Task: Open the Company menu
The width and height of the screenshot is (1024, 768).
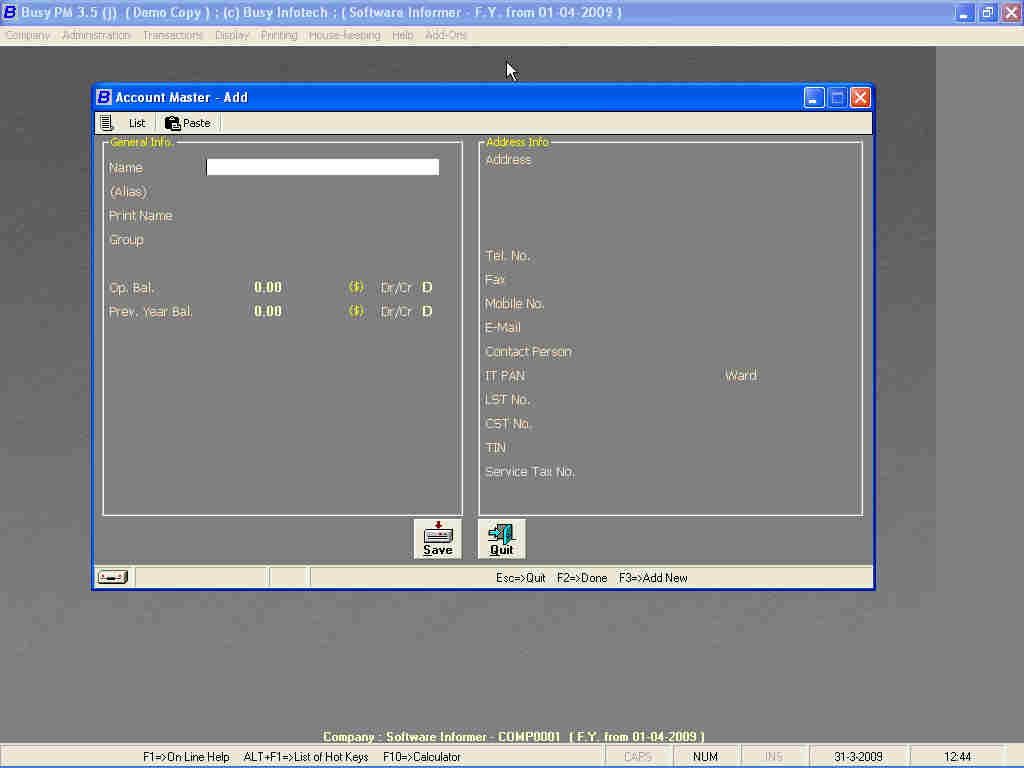Action: 27,35
